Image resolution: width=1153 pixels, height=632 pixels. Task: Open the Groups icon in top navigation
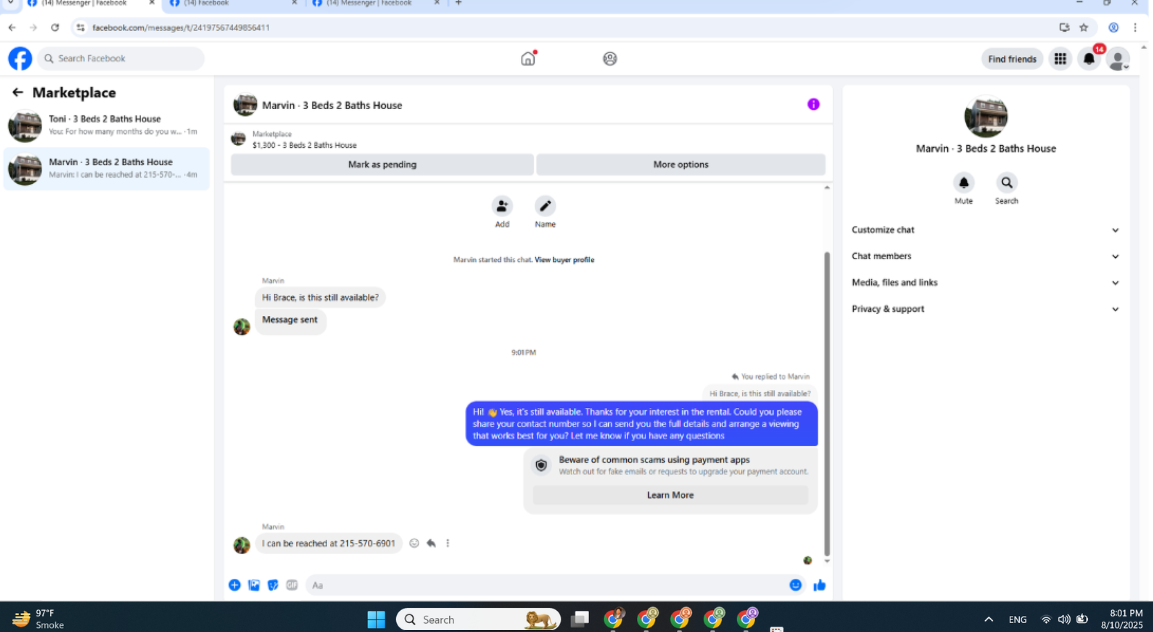coord(610,59)
